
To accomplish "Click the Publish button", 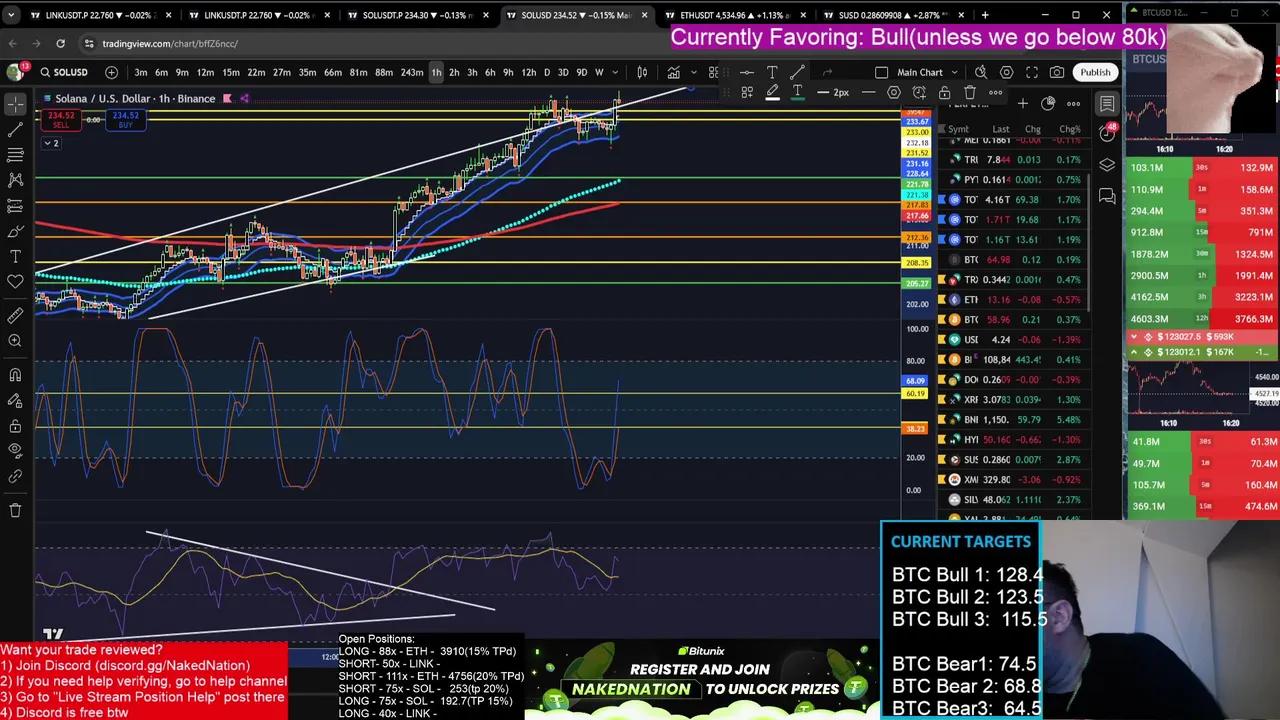I will coord(1095,72).
